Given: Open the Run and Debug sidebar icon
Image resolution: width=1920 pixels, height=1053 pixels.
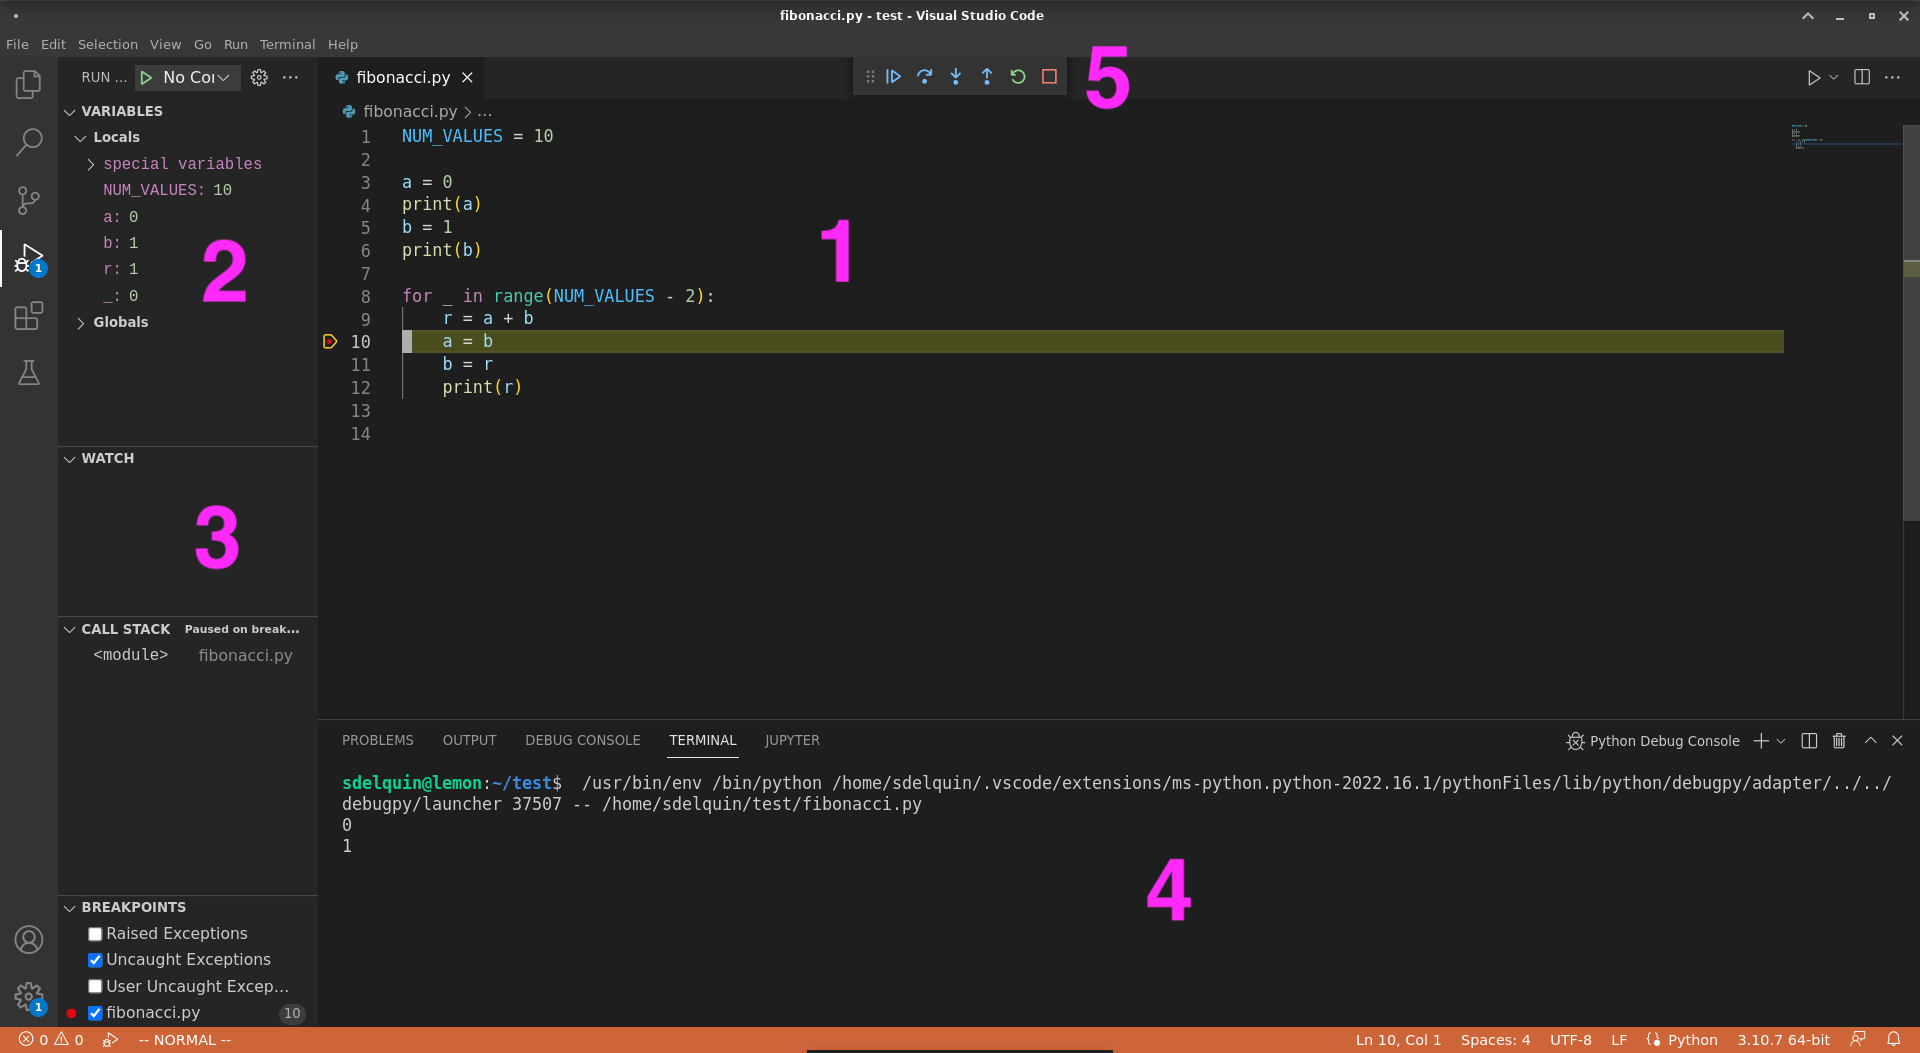Looking at the screenshot, I should tap(29, 257).
